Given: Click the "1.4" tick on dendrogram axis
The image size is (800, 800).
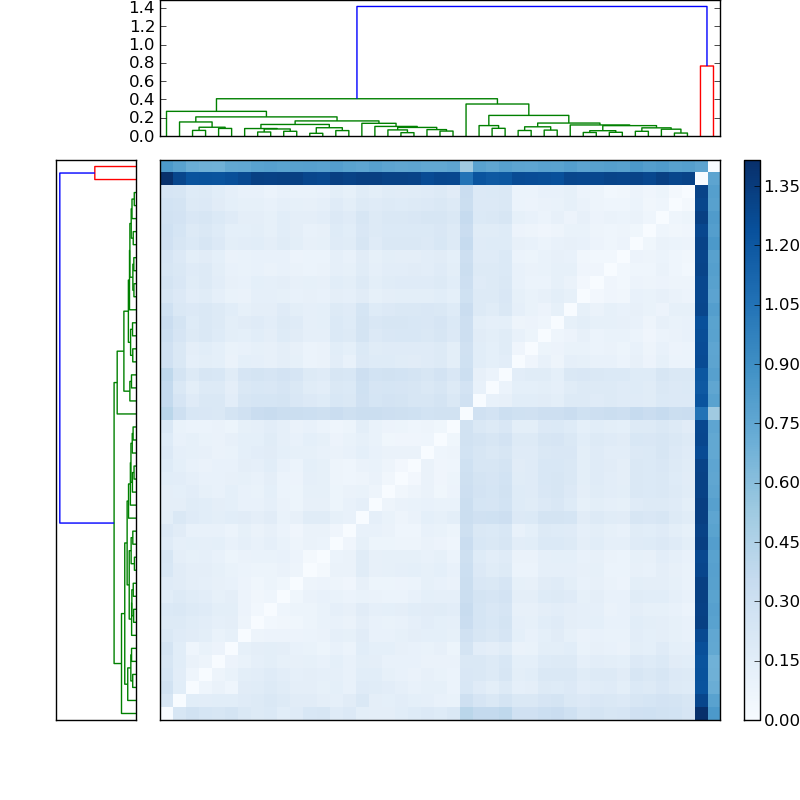Looking at the screenshot, I should tap(141, 8).
